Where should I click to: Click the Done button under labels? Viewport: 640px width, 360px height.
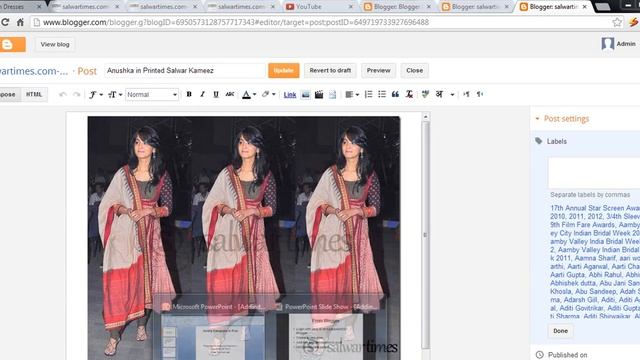point(560,331)
